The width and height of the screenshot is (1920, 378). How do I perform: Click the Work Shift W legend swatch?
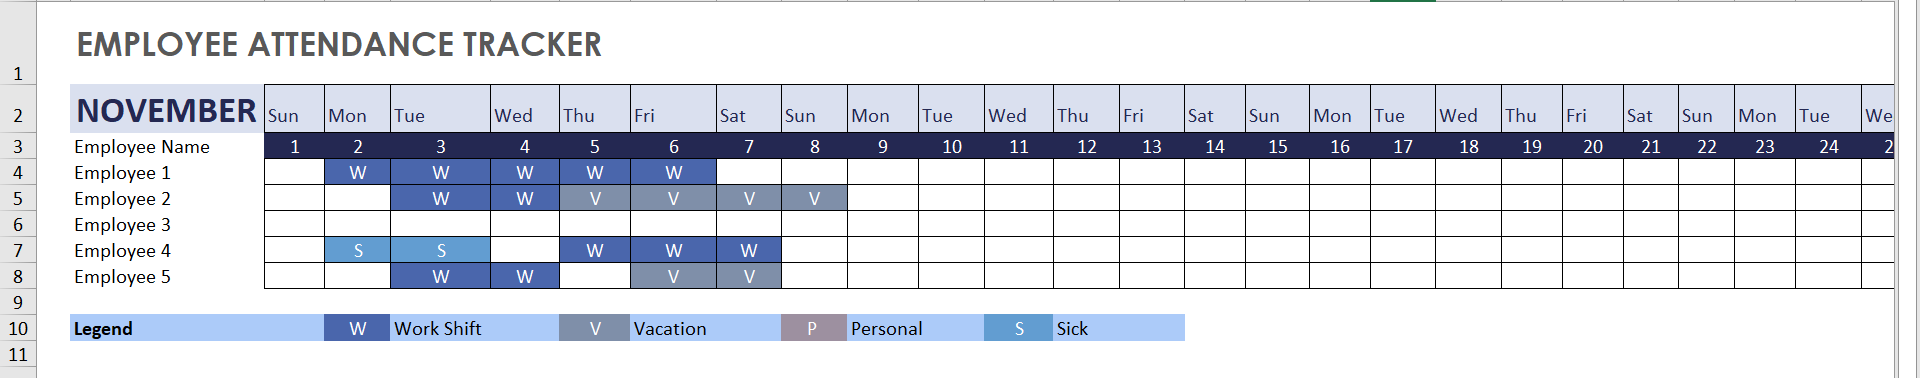coord(357,328)
